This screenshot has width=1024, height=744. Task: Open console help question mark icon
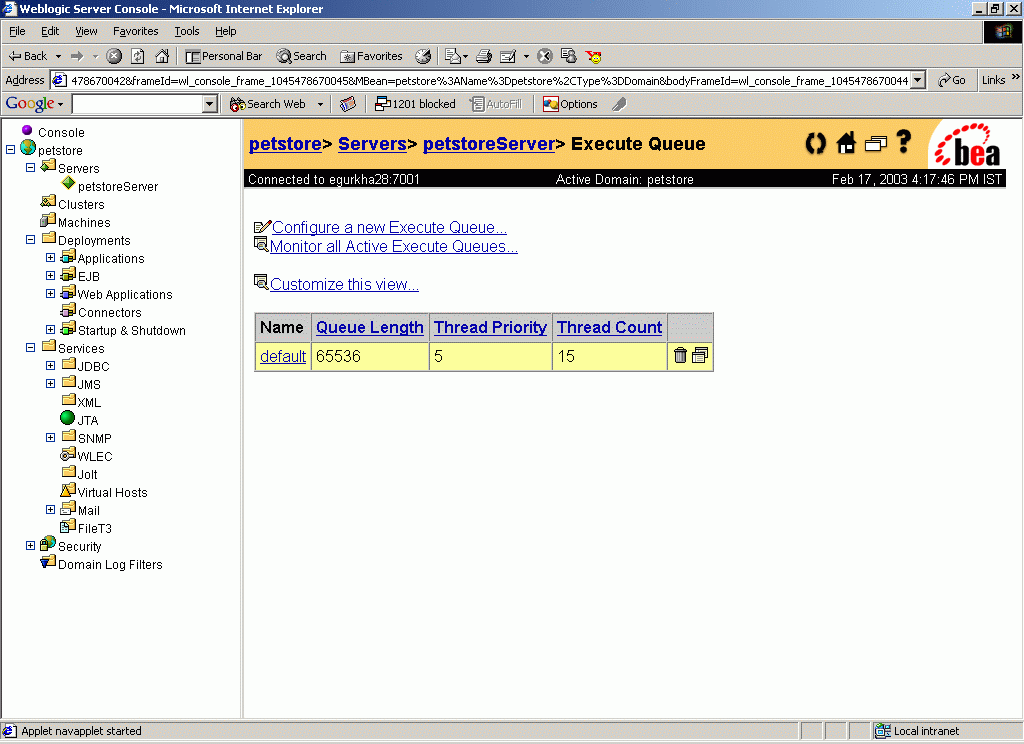[904, 141]
